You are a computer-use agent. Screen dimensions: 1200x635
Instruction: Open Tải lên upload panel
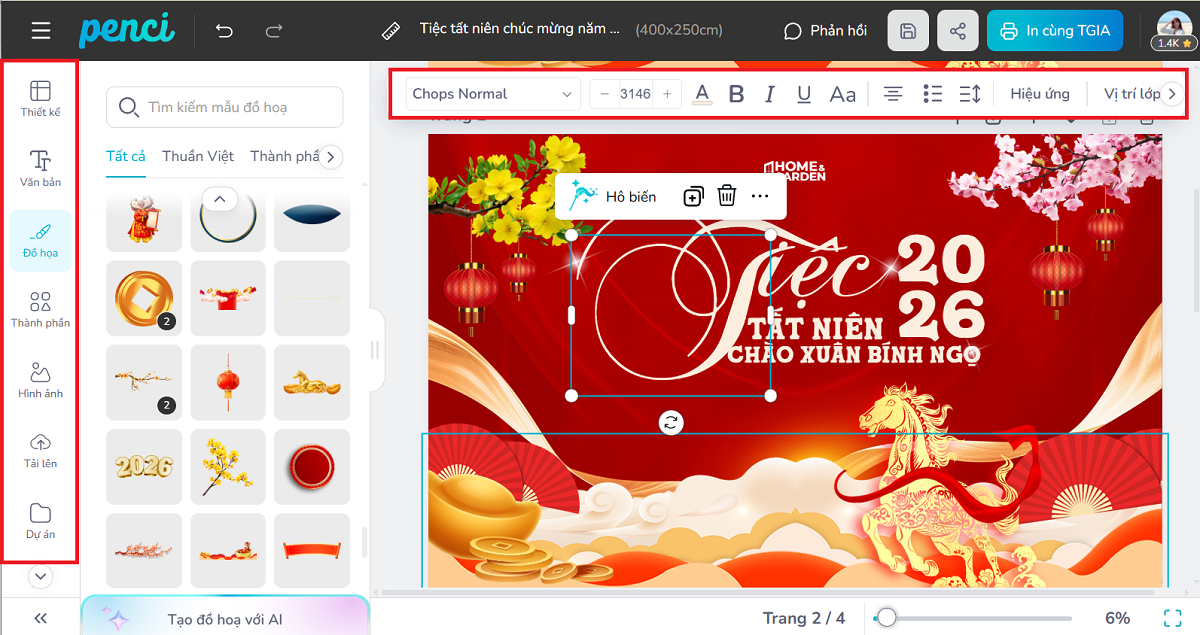click(40, 450)
